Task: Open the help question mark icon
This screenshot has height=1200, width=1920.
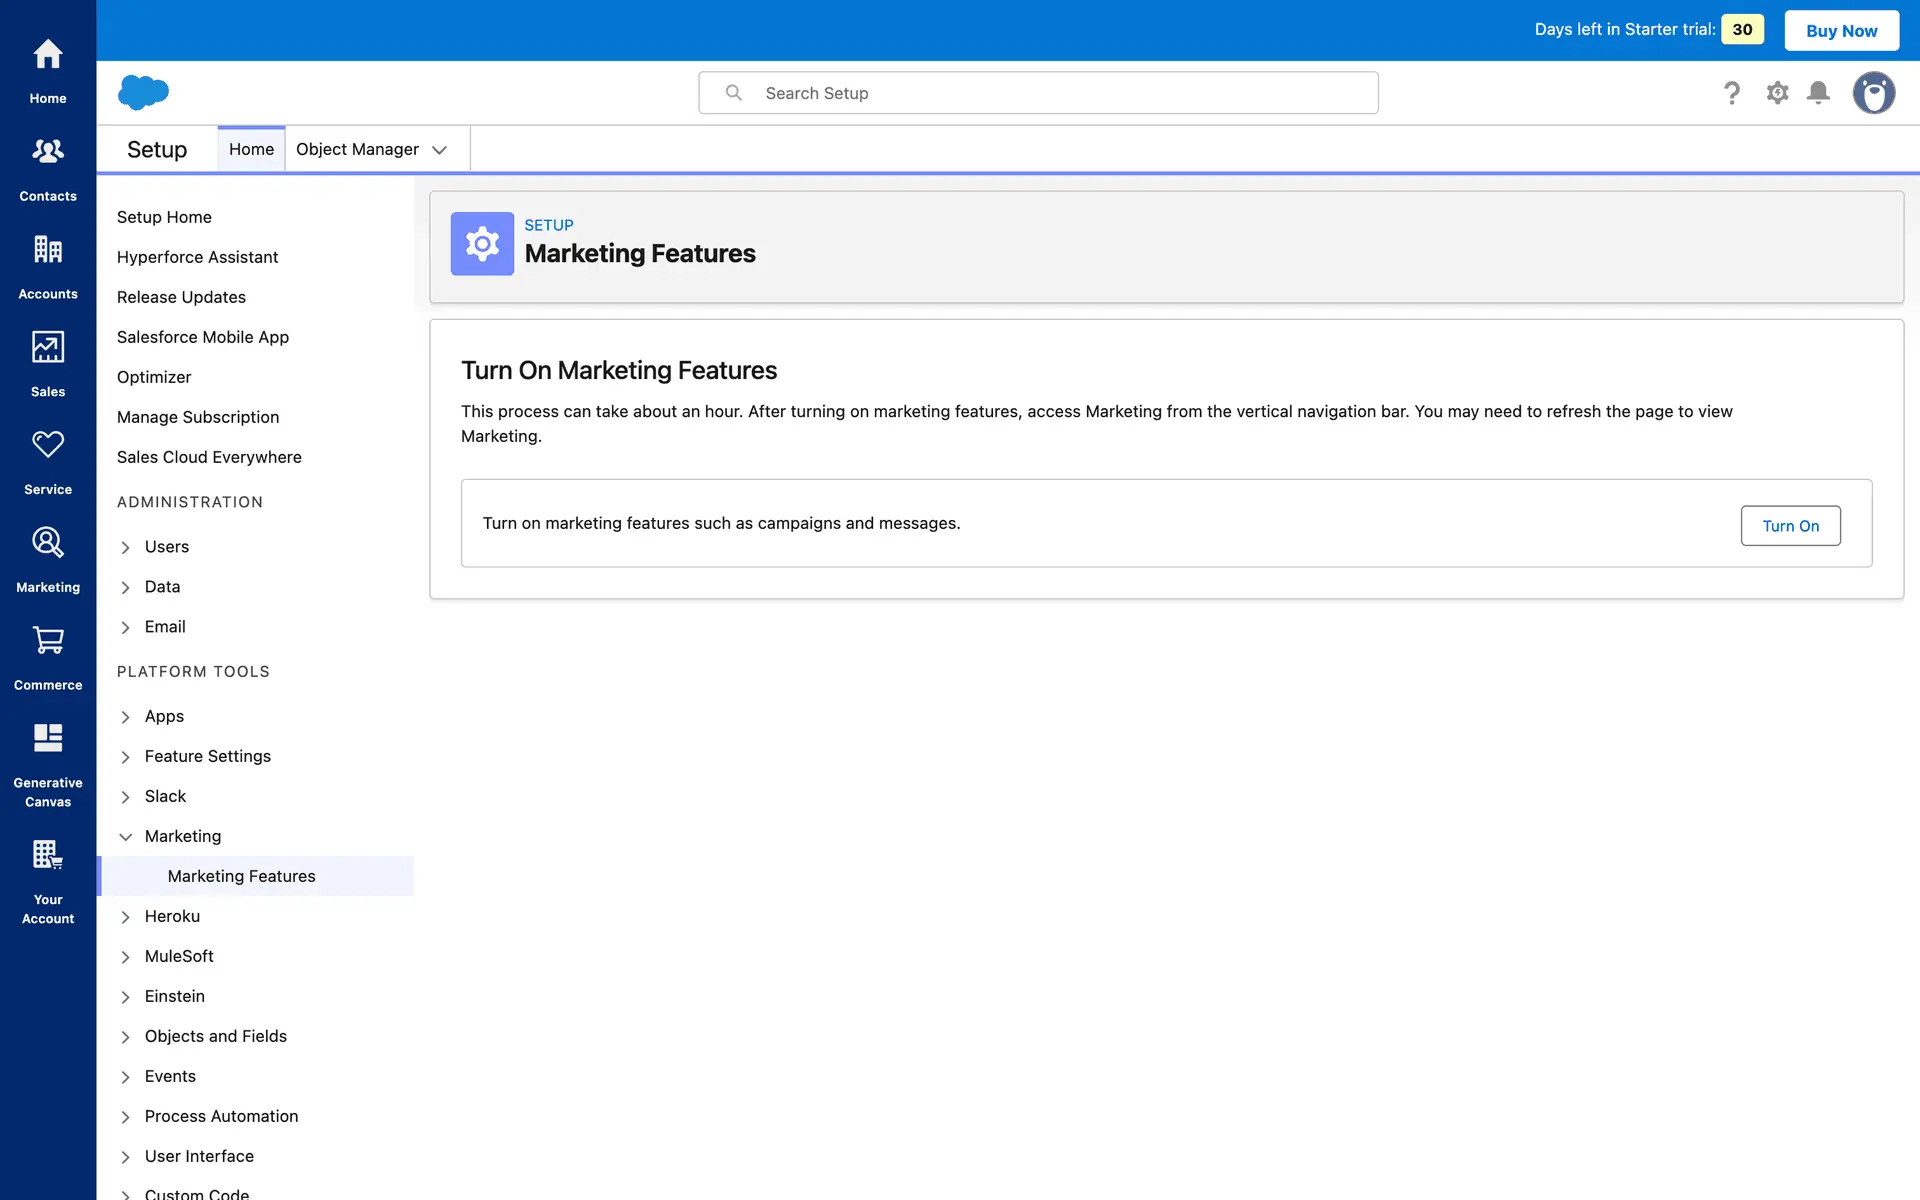Action: pyautogui.click(x=1732, y=93)
